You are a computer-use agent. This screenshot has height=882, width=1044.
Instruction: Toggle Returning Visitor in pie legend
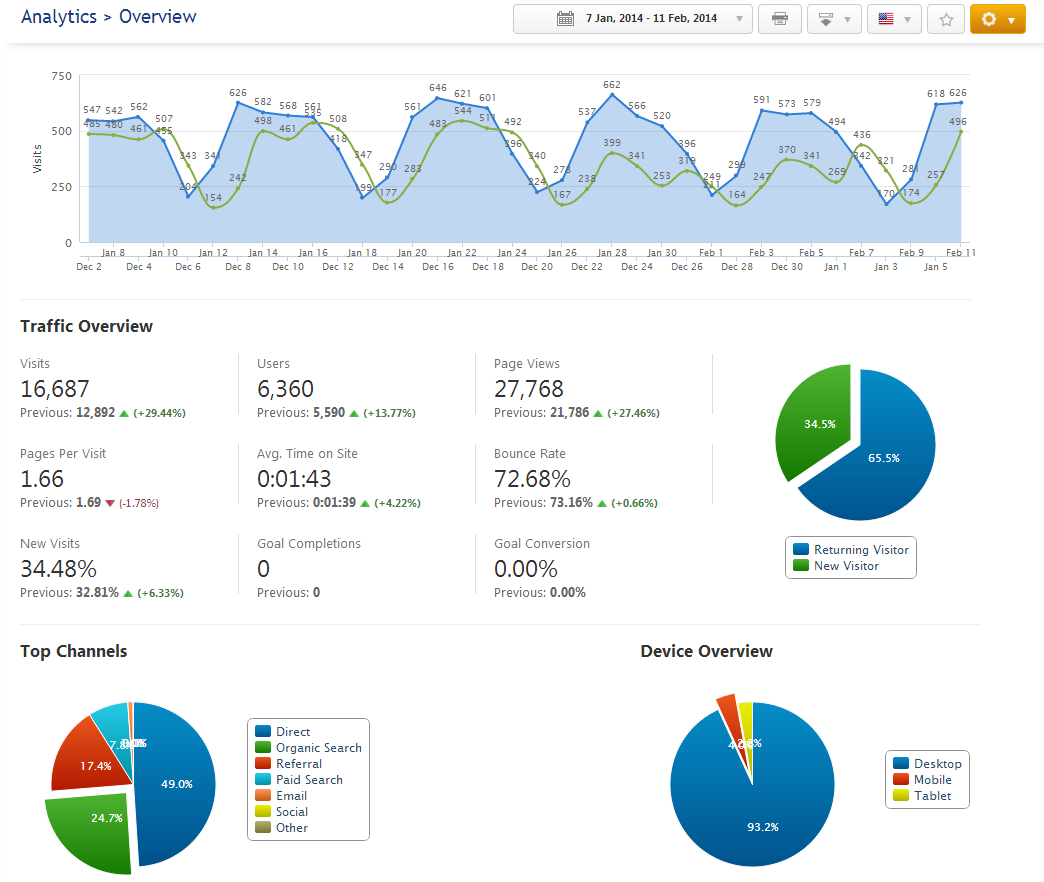click(860, 550)
